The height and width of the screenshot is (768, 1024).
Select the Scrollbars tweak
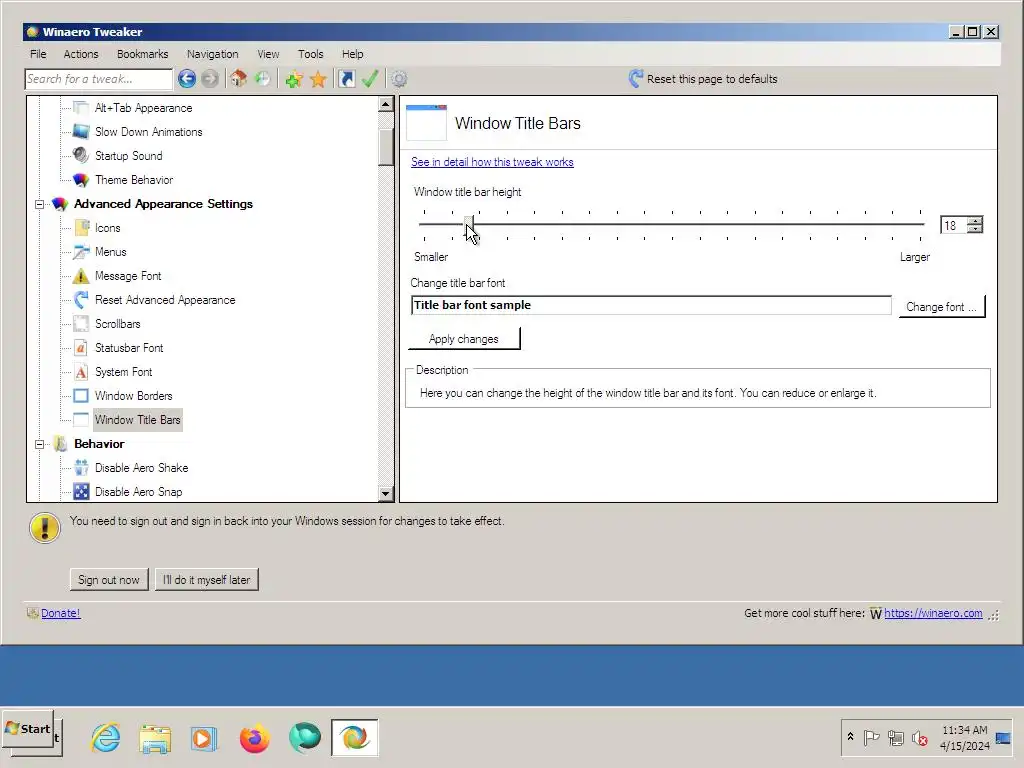pyautogui.click(x=118, y=324)
